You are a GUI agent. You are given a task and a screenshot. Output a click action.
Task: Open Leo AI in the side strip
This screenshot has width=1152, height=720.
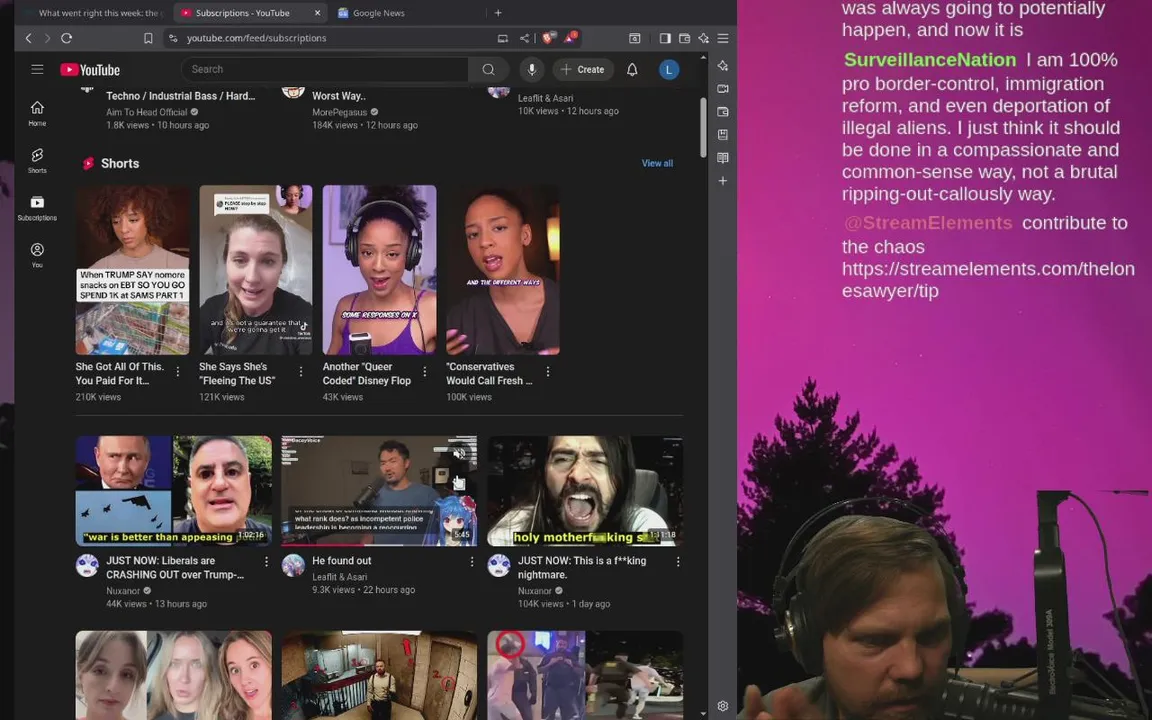pos(723,65)
